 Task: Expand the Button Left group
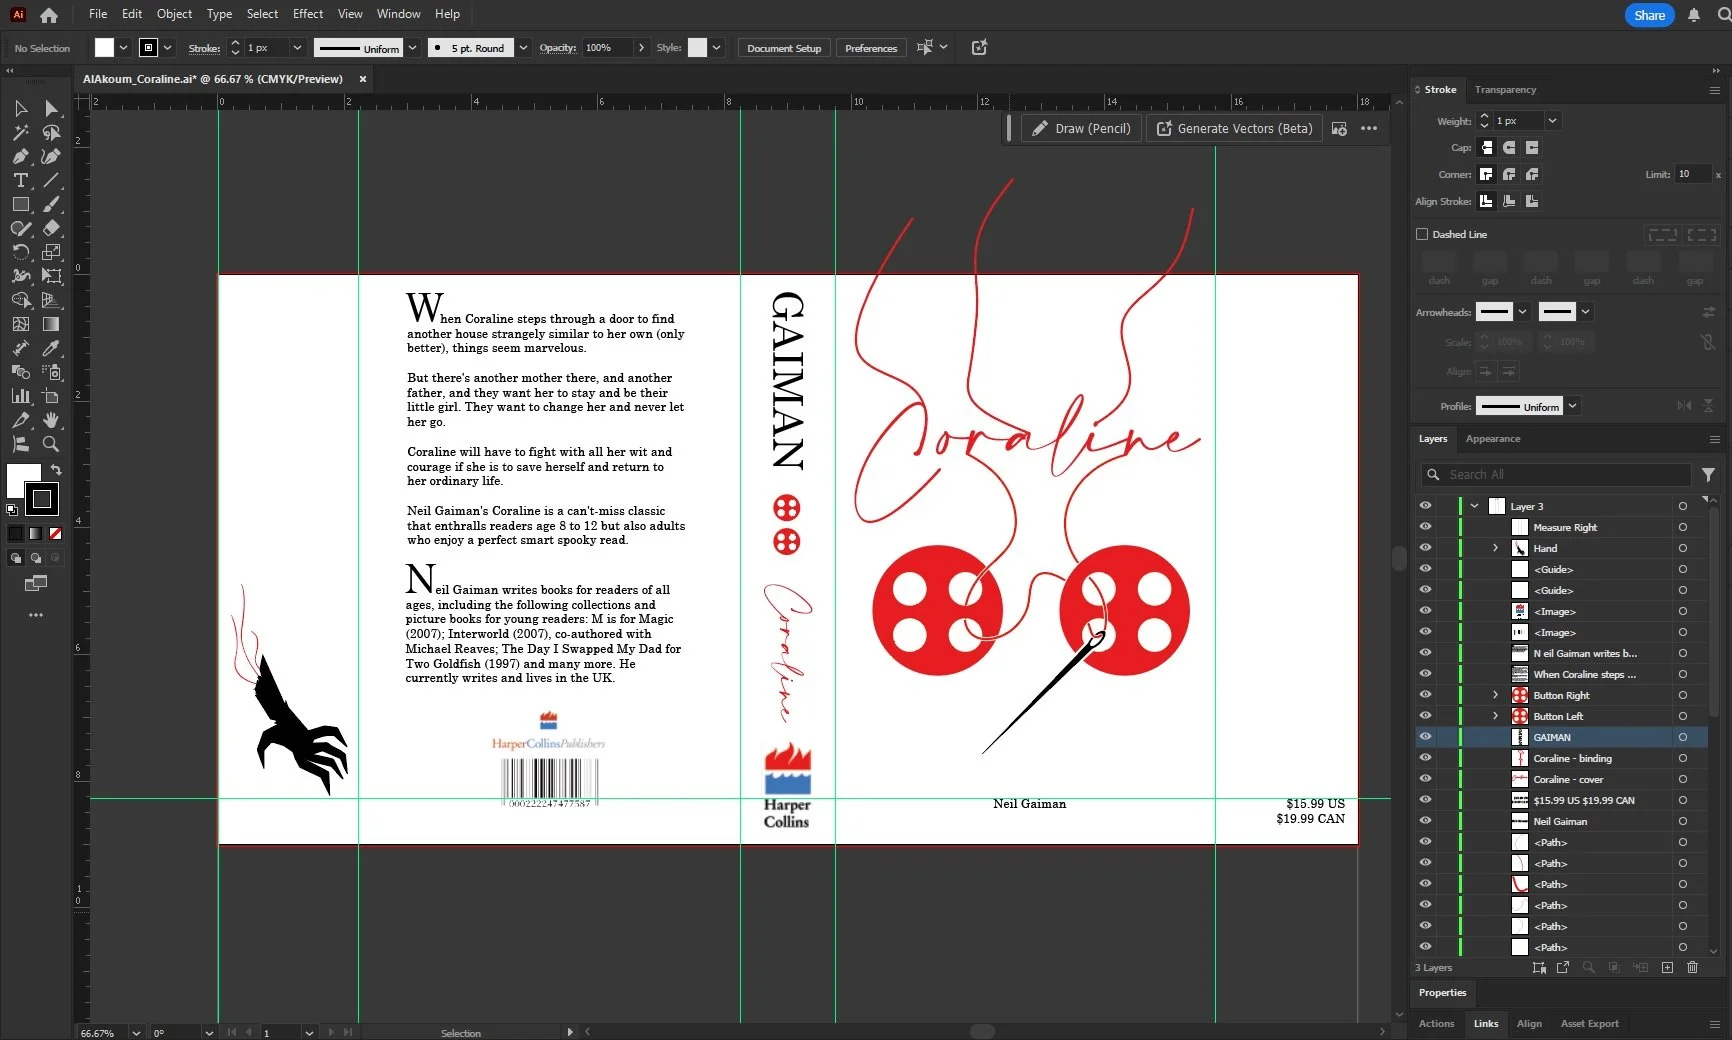(1495, 716)
